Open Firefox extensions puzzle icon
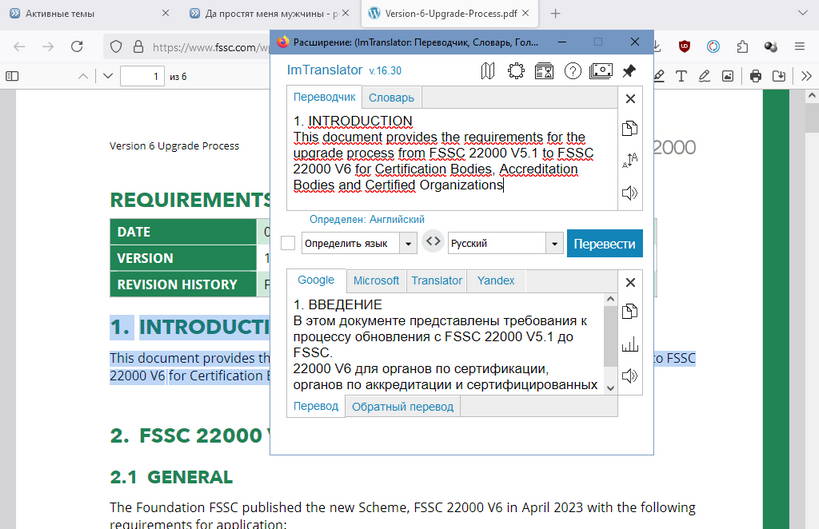 742,47
